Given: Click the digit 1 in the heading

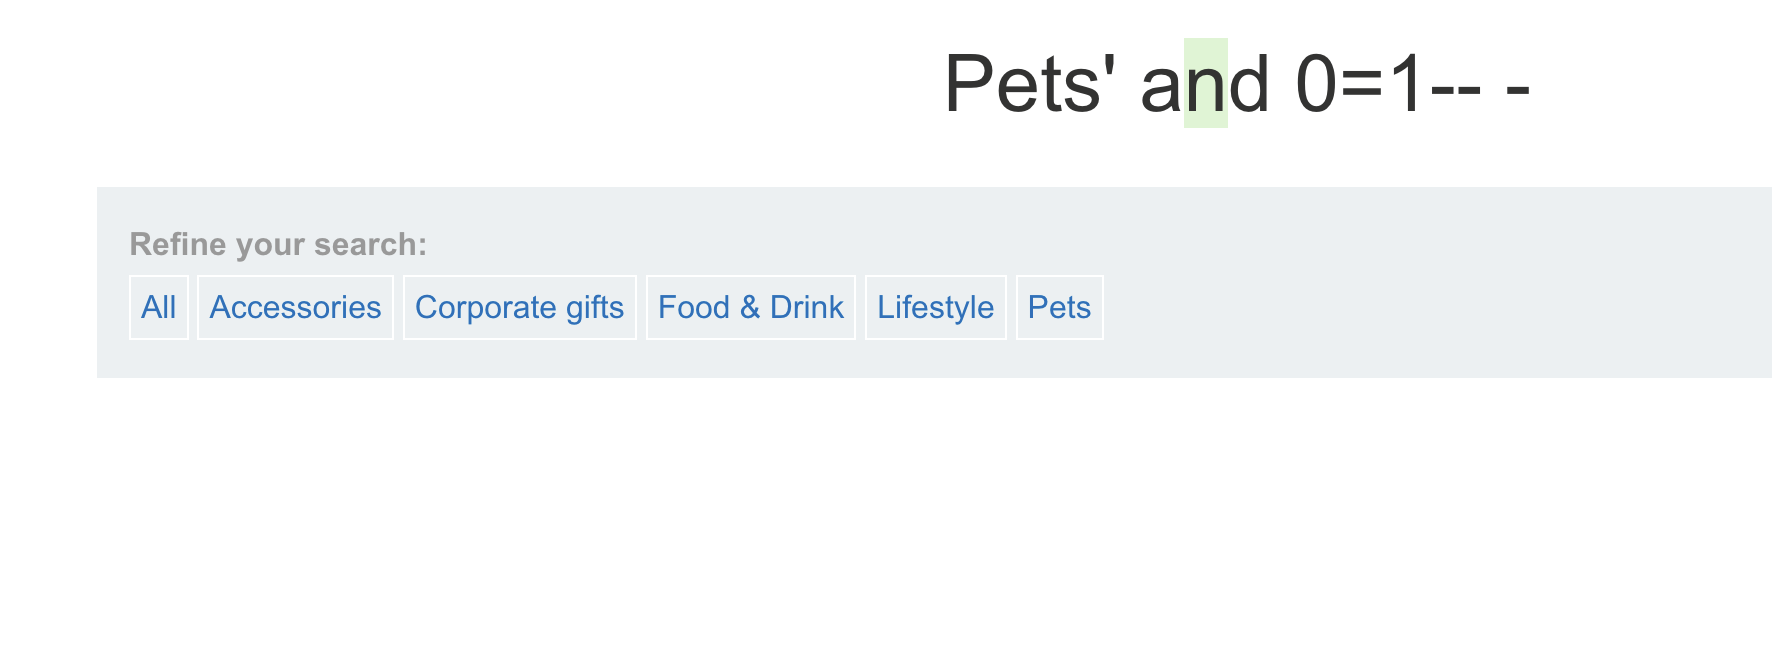Looking at the screenshot, I should tap(1406, 84).
